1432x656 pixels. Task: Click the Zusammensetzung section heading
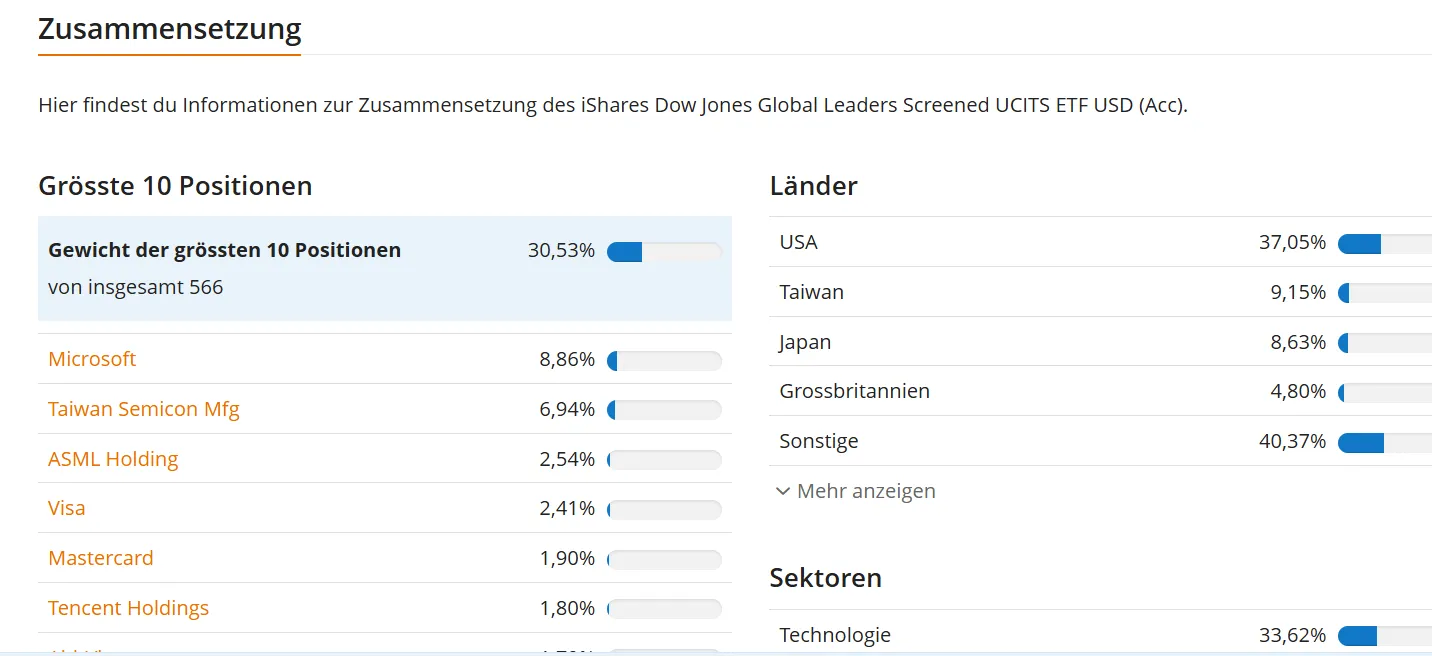pos(170,29)
